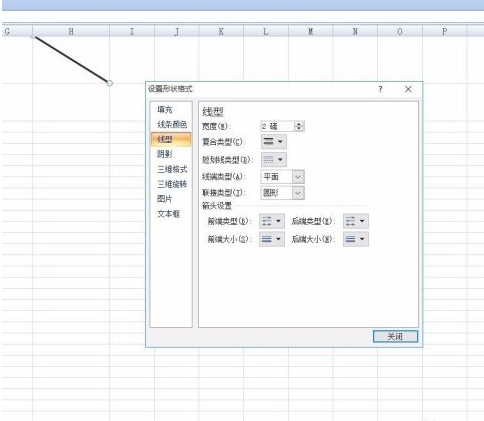This screenshot has height=421, width=484.
Task: Select the 图片 category
Action: pos(165,199)
